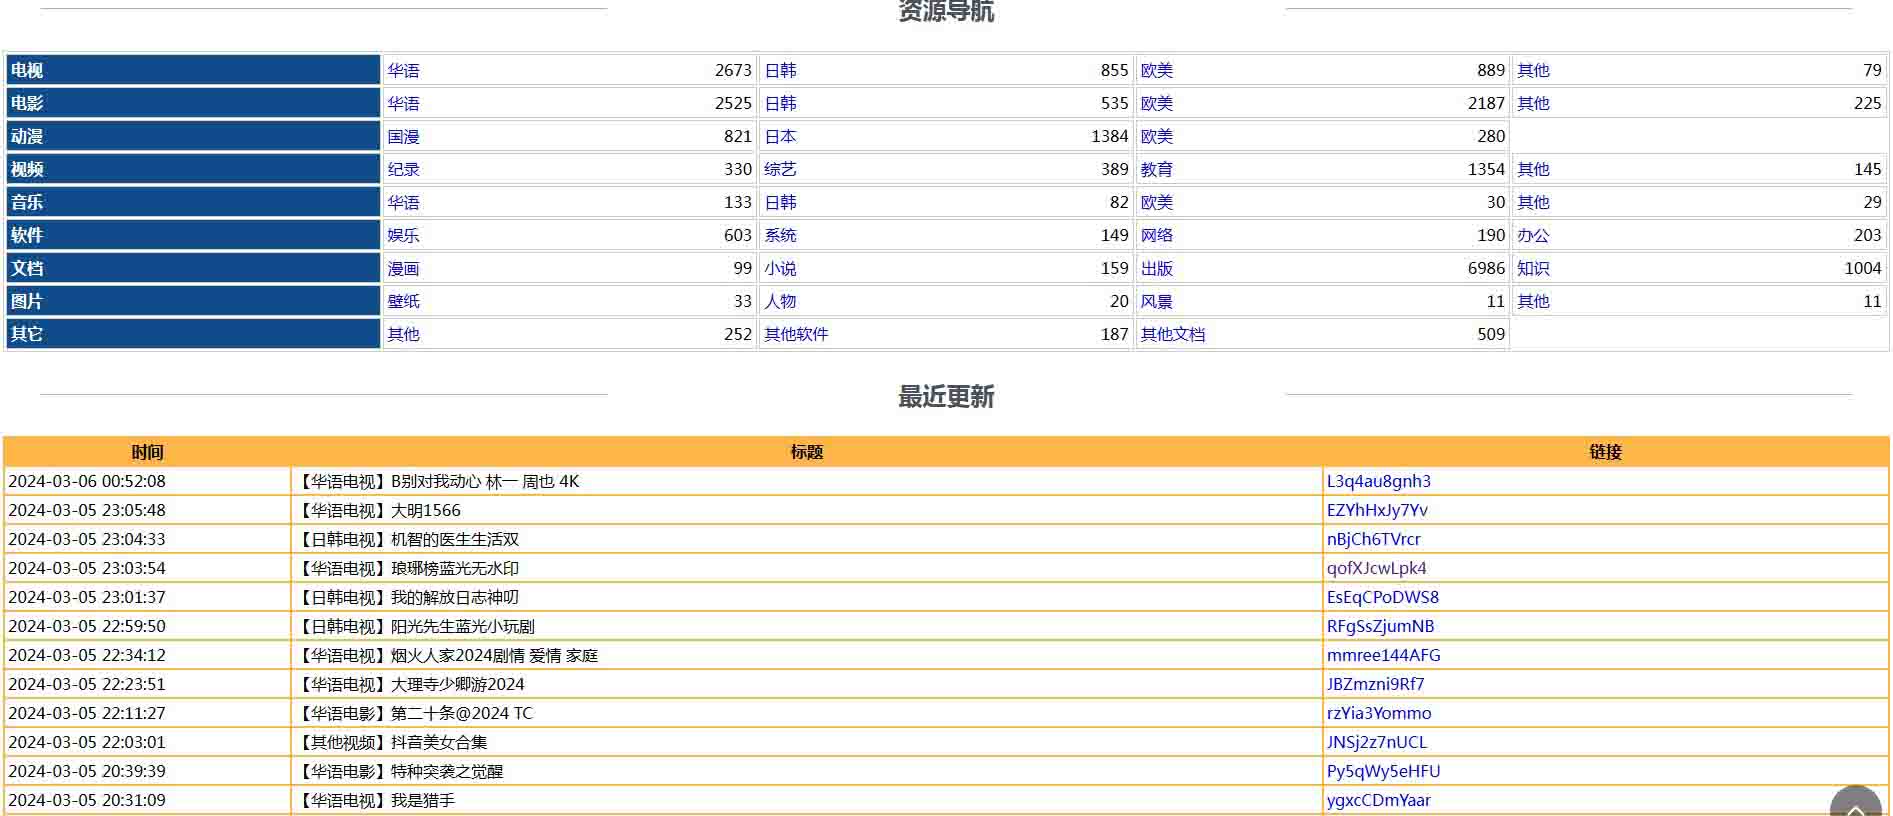1893x816 pixels.
Task: Click the 电影 category header cell
Action: pyautogui.click(x=193, y=103)
